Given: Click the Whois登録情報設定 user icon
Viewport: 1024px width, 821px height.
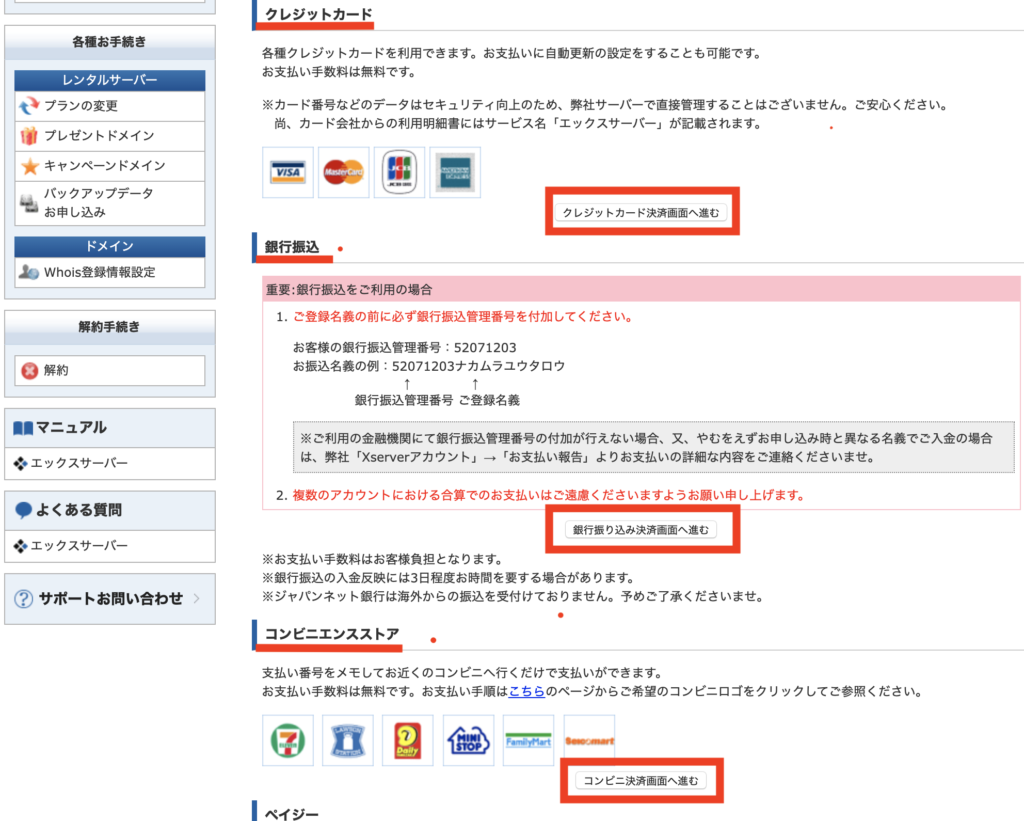Looking at the screenshot, I should pyautogui.click(x=29, y=272).
